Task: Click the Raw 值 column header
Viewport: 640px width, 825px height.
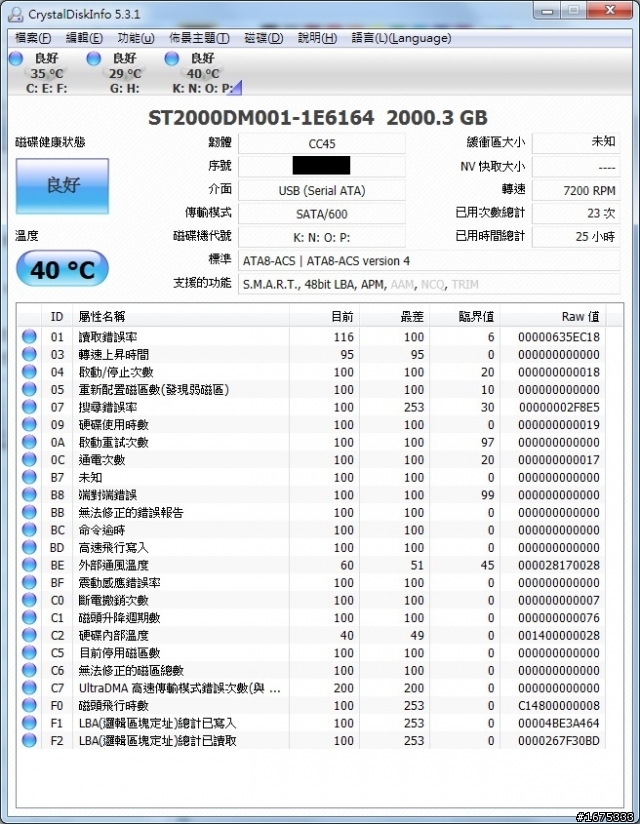Action: (x=552, y=317)
